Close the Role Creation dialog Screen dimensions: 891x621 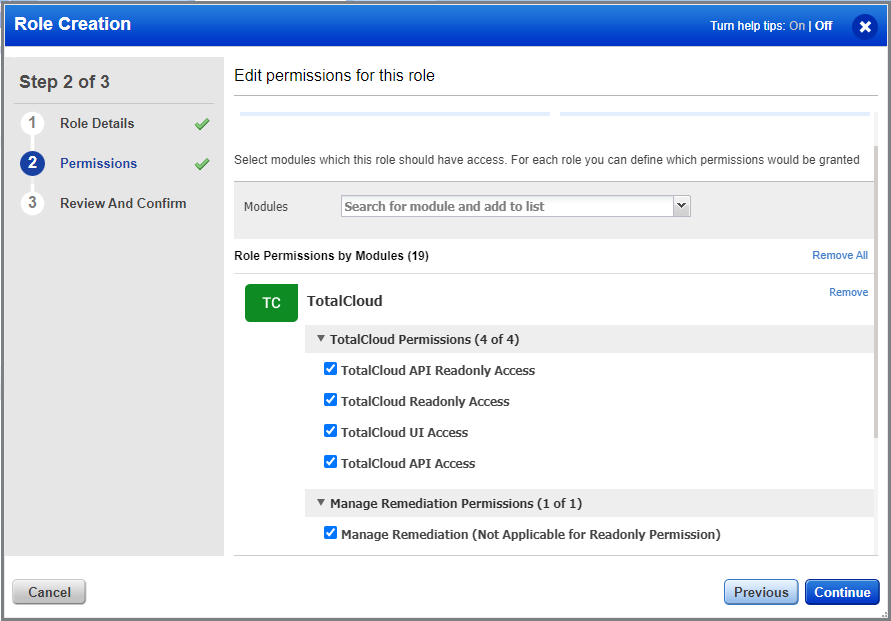865,26
